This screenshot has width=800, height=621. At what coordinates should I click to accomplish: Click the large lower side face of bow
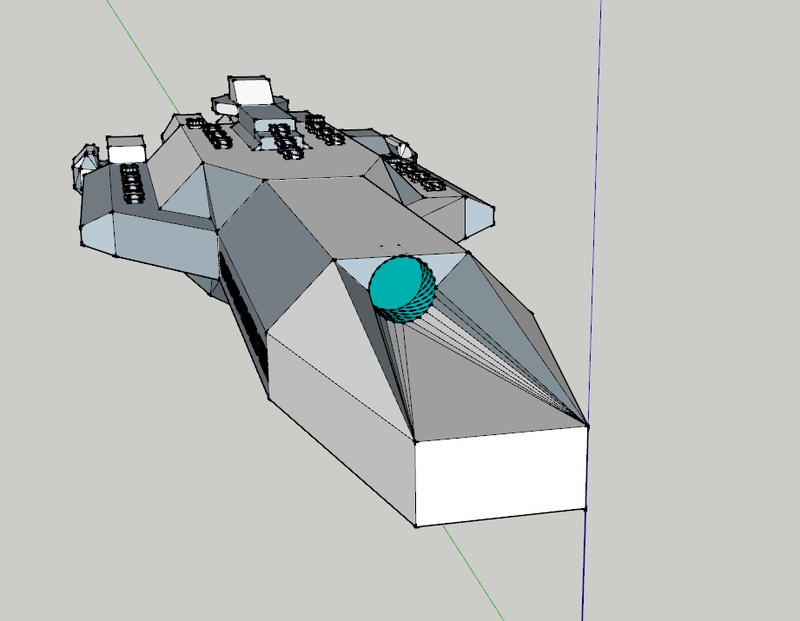342,429
